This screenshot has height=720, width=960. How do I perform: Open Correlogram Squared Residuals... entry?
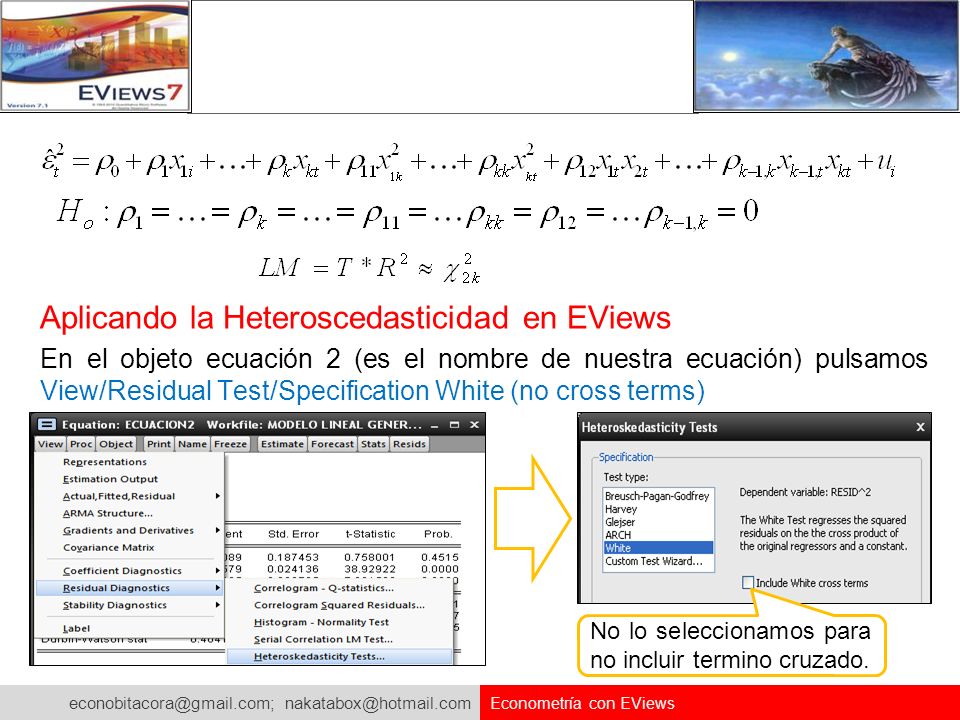coord(340,605)
